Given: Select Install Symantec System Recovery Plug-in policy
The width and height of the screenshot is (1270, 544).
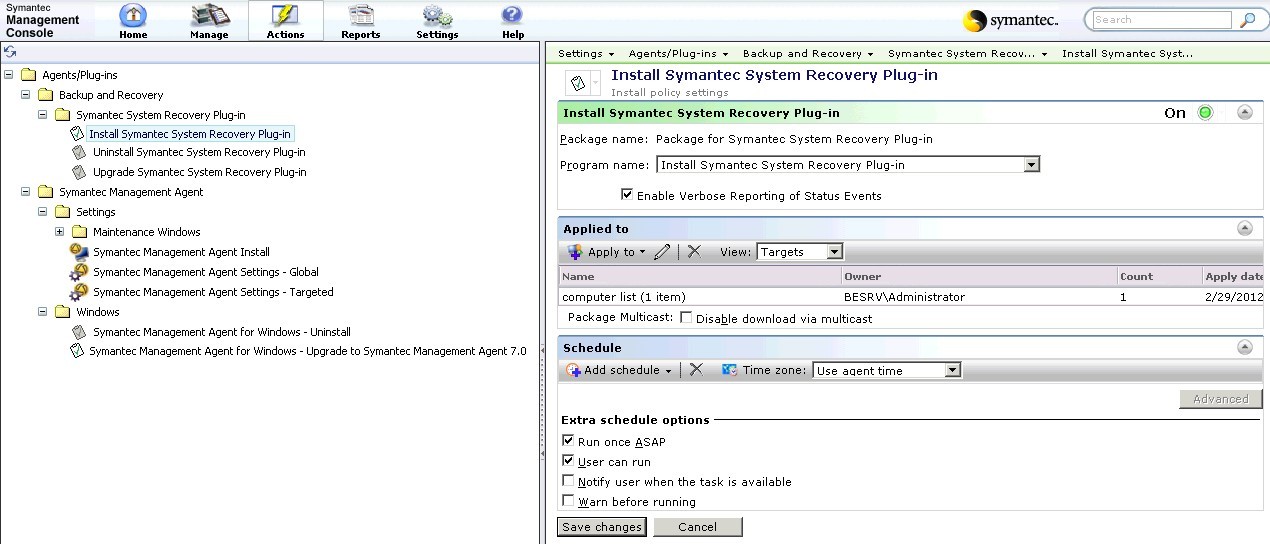Looking at the screenshot, I should (190, 134).
